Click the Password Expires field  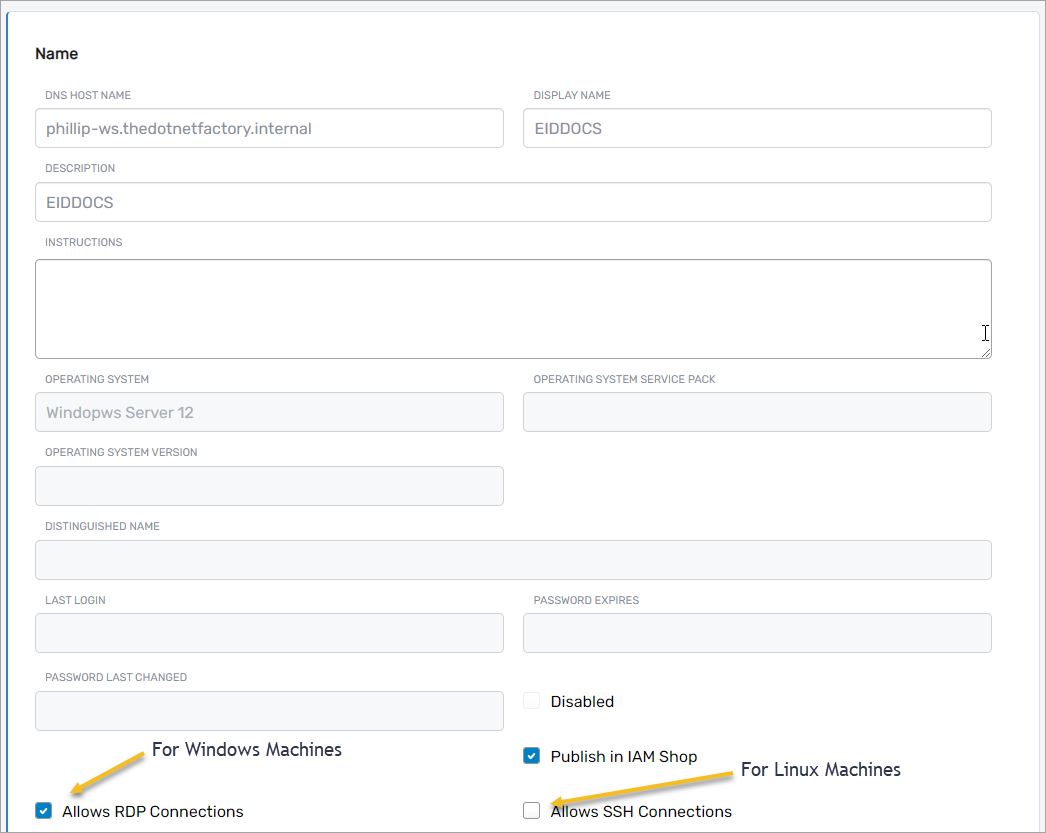(757, 633)
